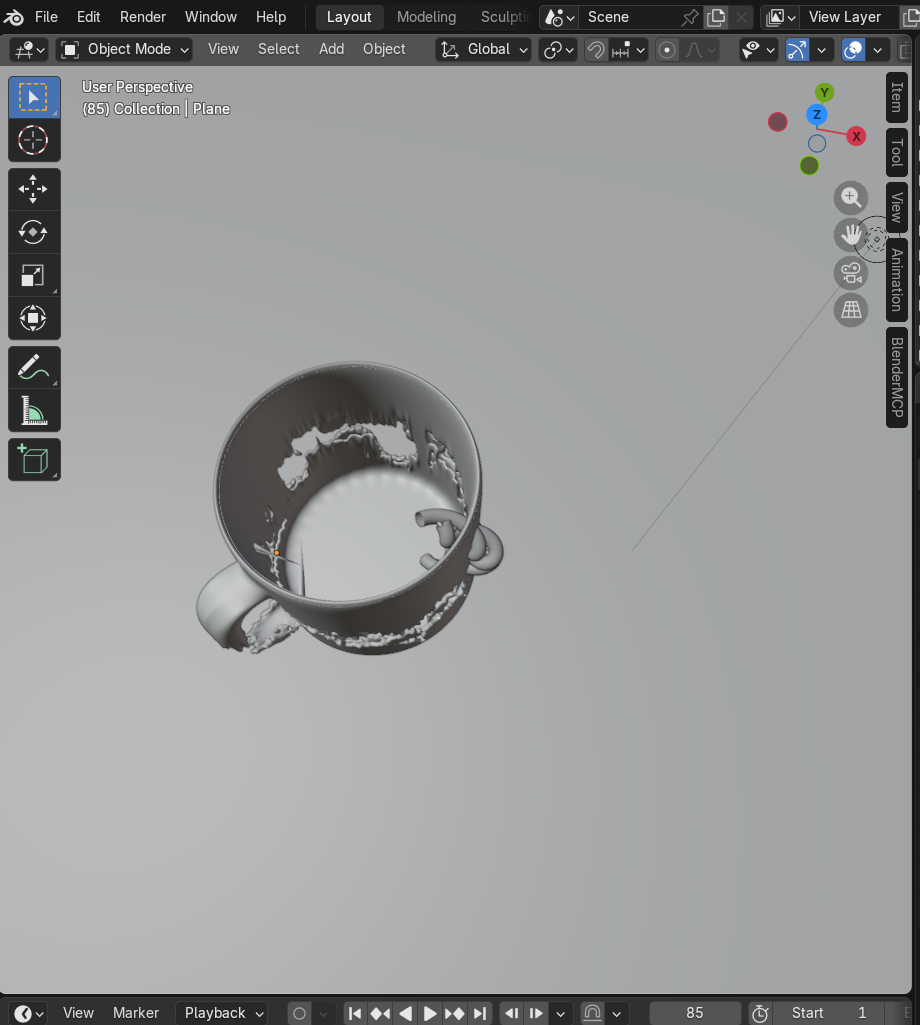Select the Cursor tool
Screen dimensions: 920x1025
click(x=34, y=141)
